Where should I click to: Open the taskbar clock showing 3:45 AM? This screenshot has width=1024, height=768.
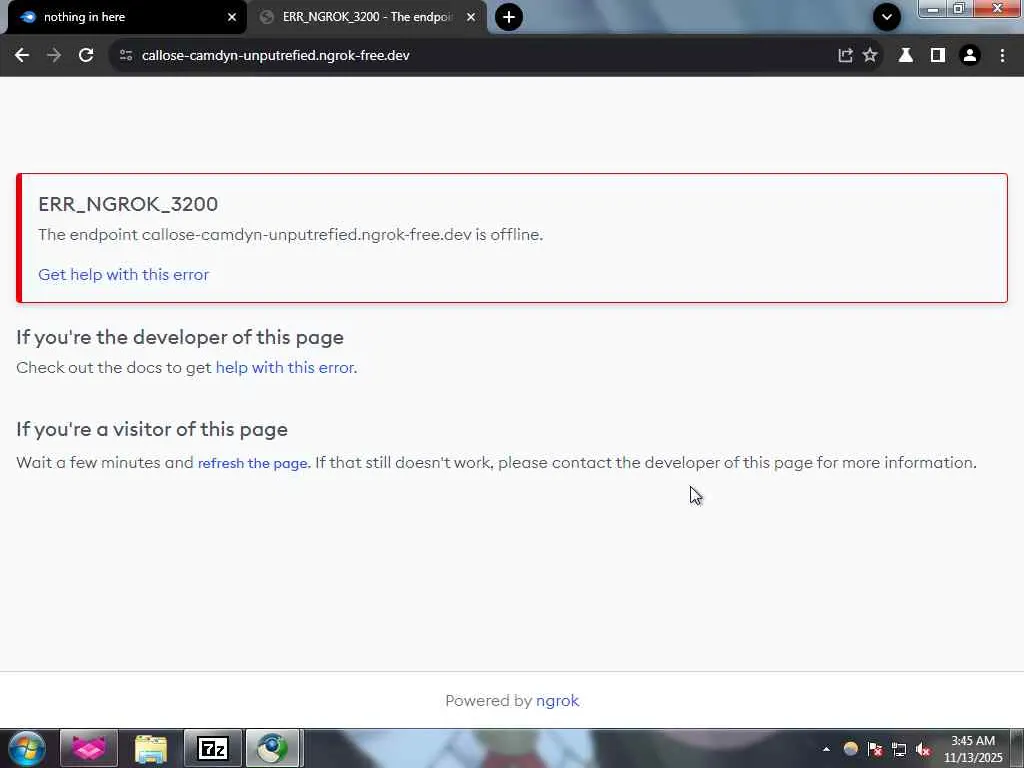coord(973,749)
